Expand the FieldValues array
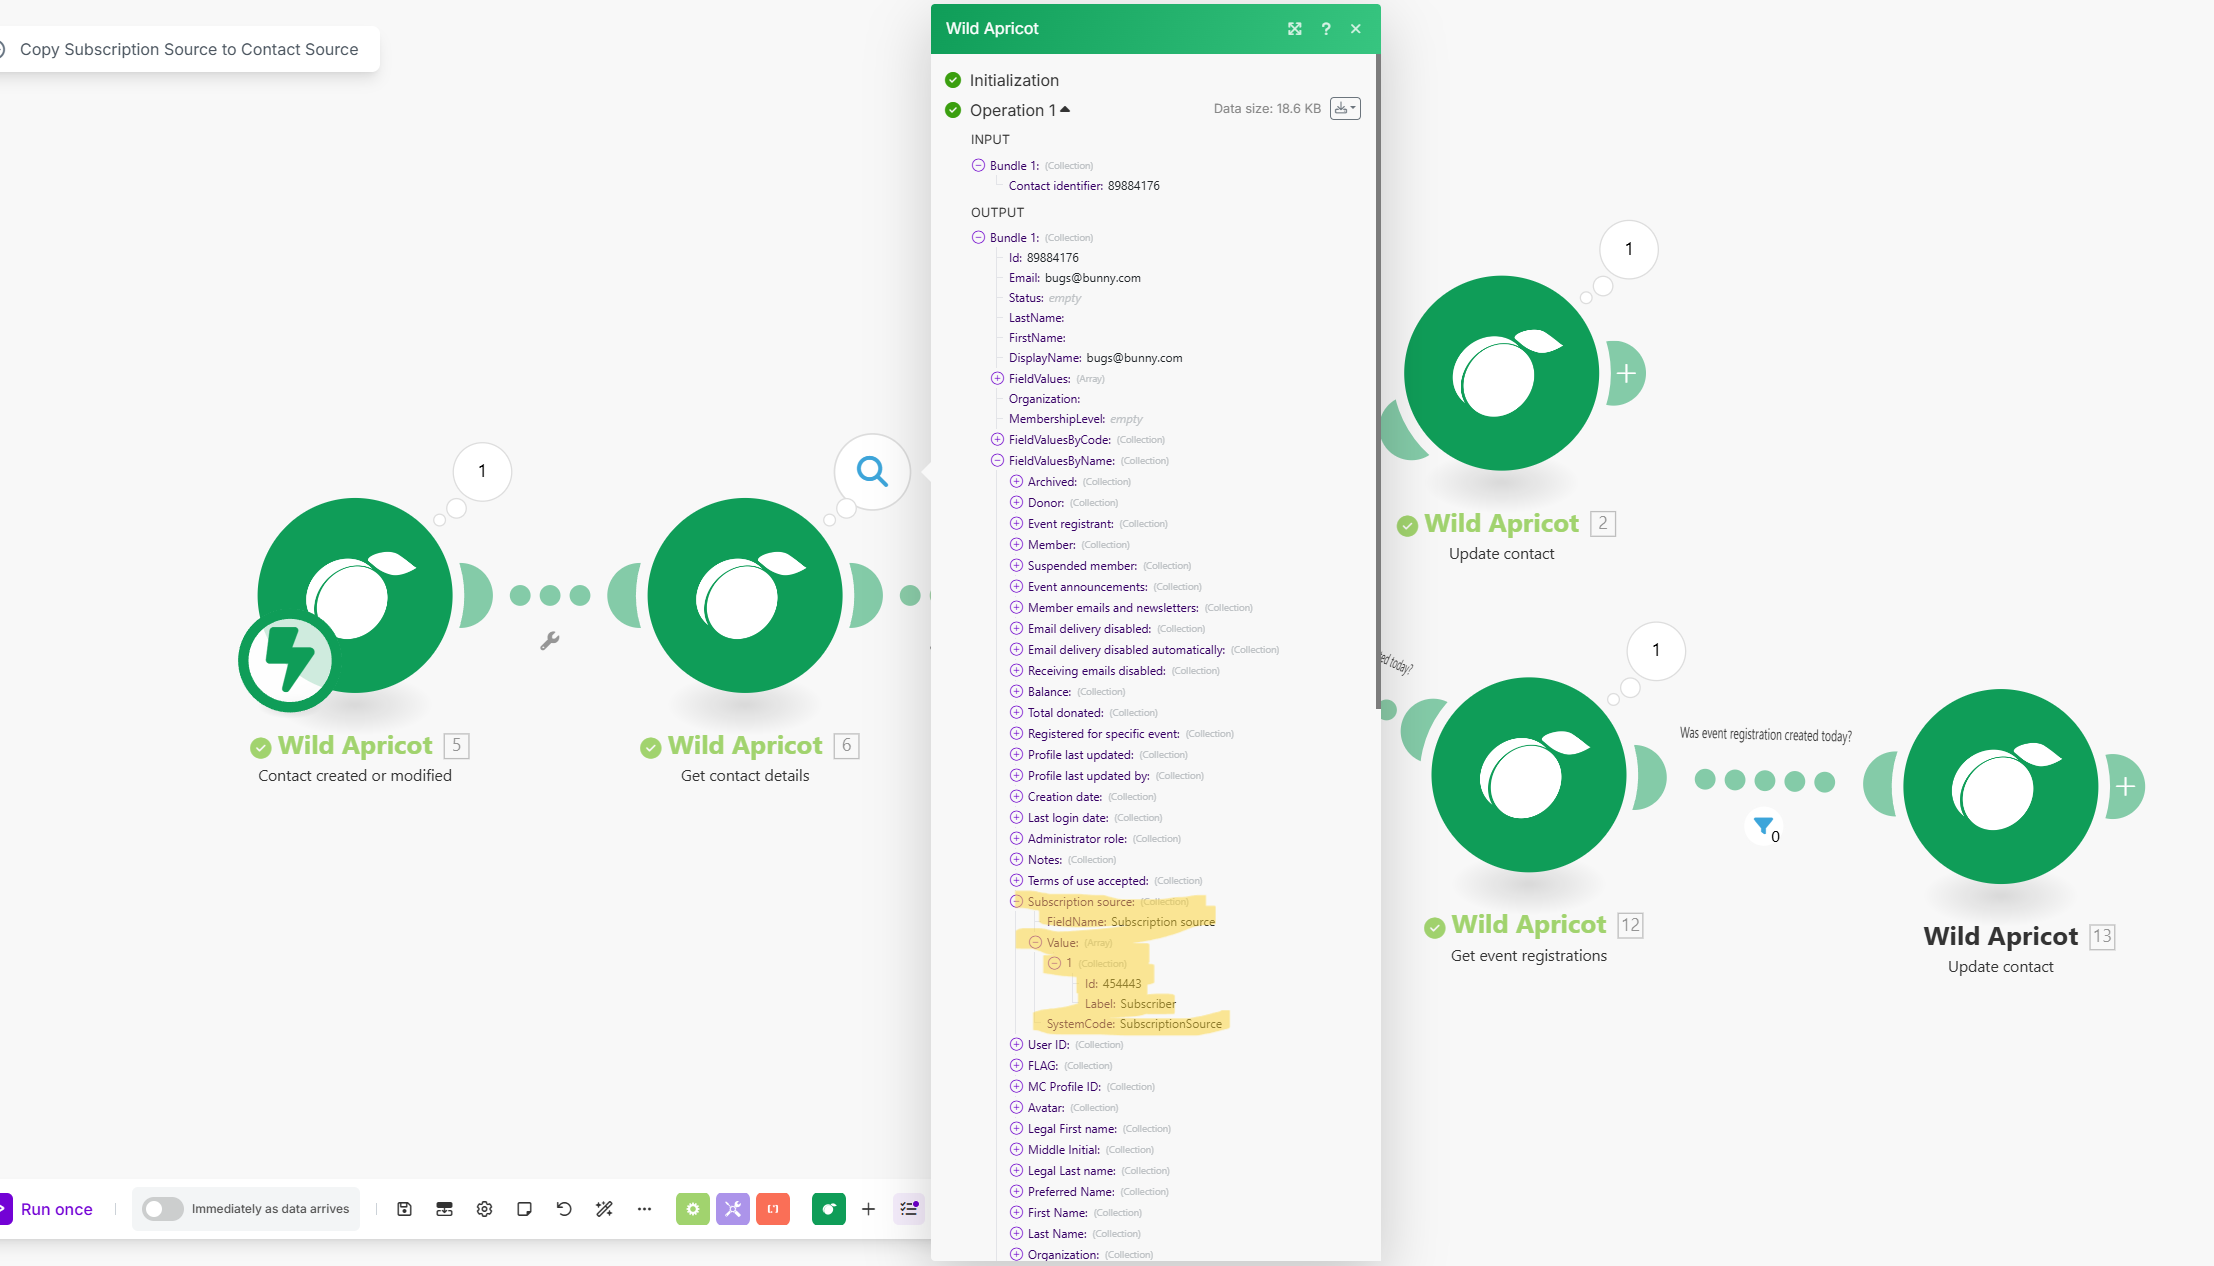Screen dimensions: 2214x1266 click(x=997, y=378)
